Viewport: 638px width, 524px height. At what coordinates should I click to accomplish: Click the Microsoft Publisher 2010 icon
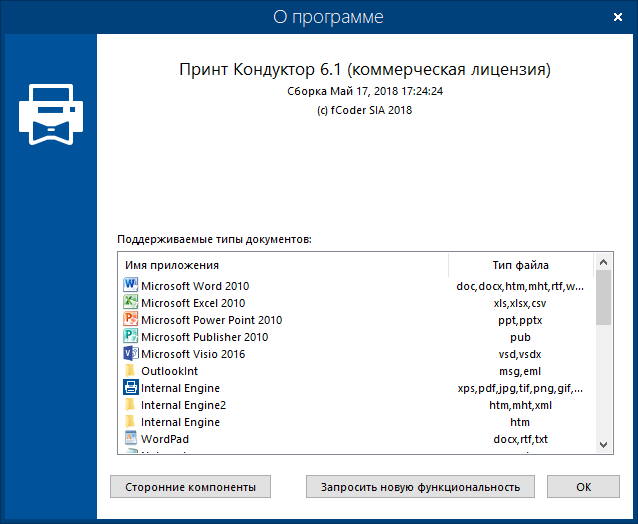coord(130,337)
